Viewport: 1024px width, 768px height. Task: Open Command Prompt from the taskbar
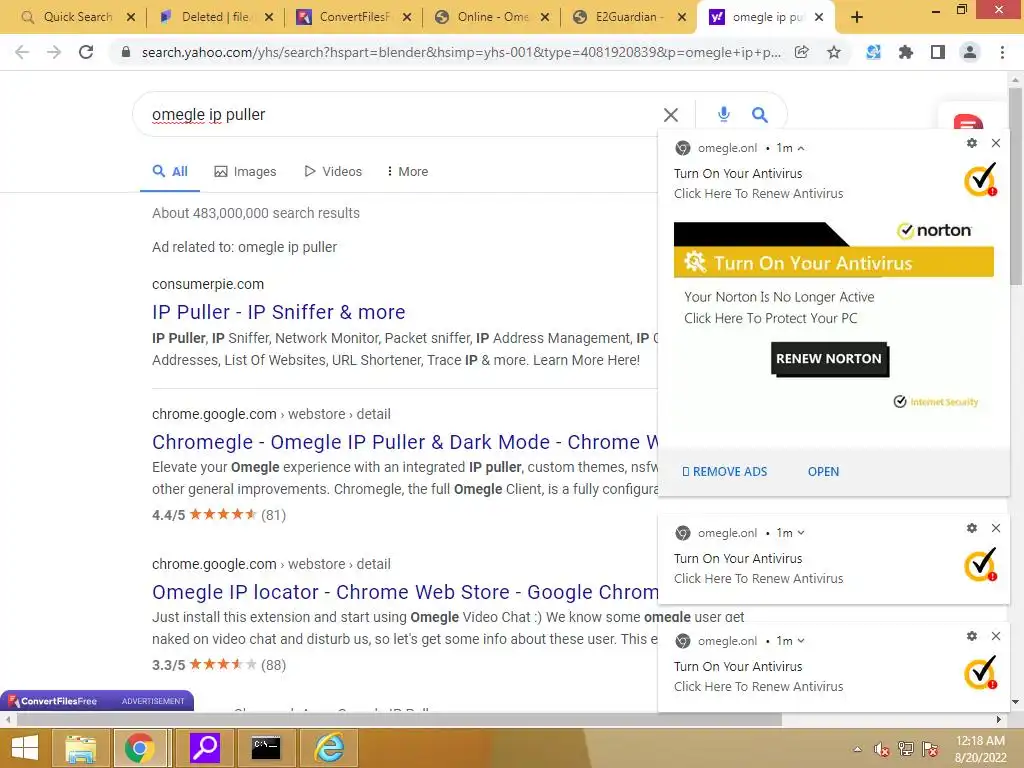pyautogui.click(x=266, y=748)
